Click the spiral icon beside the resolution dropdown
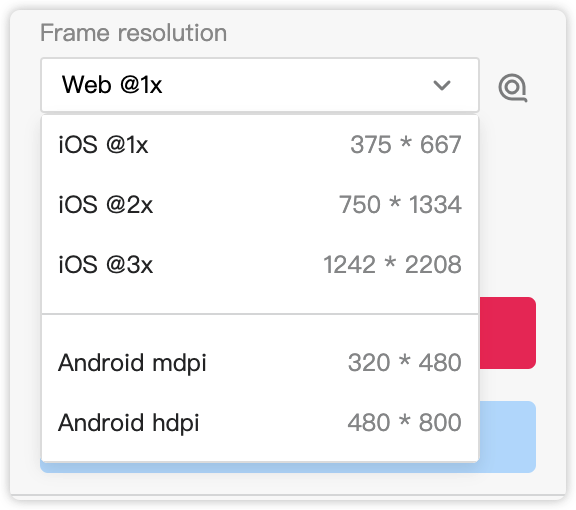Screen dimensions: 576x510 point(513,87)
